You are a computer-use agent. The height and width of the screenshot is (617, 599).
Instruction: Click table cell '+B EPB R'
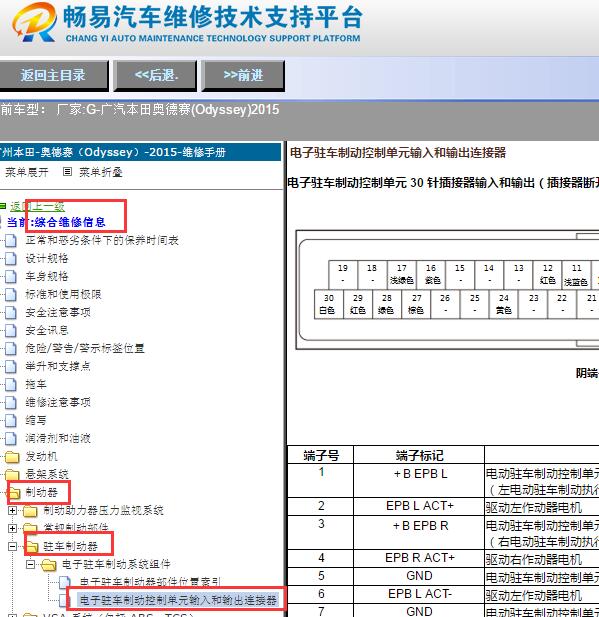click(420, 532)
